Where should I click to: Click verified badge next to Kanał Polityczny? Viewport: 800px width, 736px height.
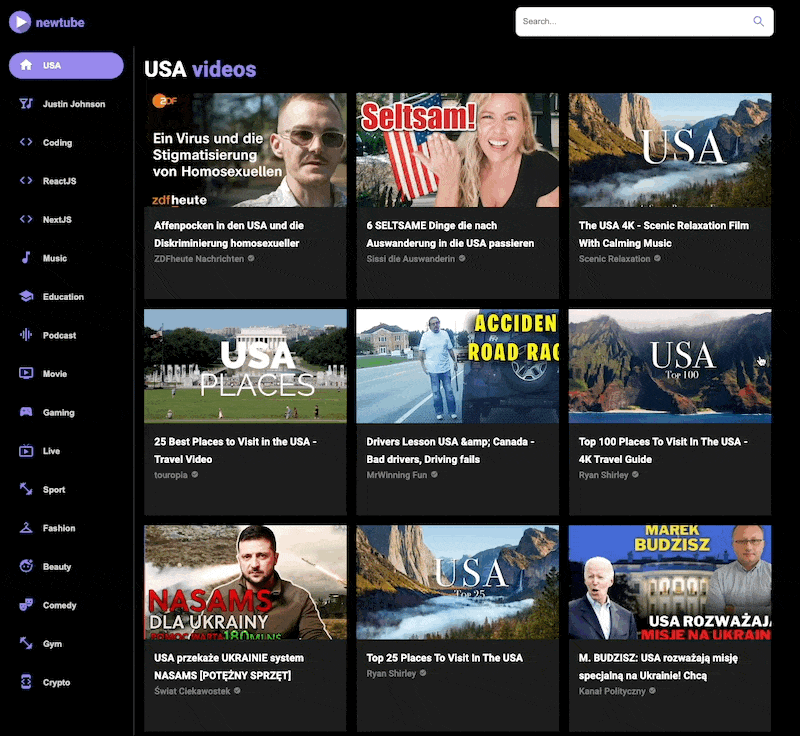coord(652,691)
